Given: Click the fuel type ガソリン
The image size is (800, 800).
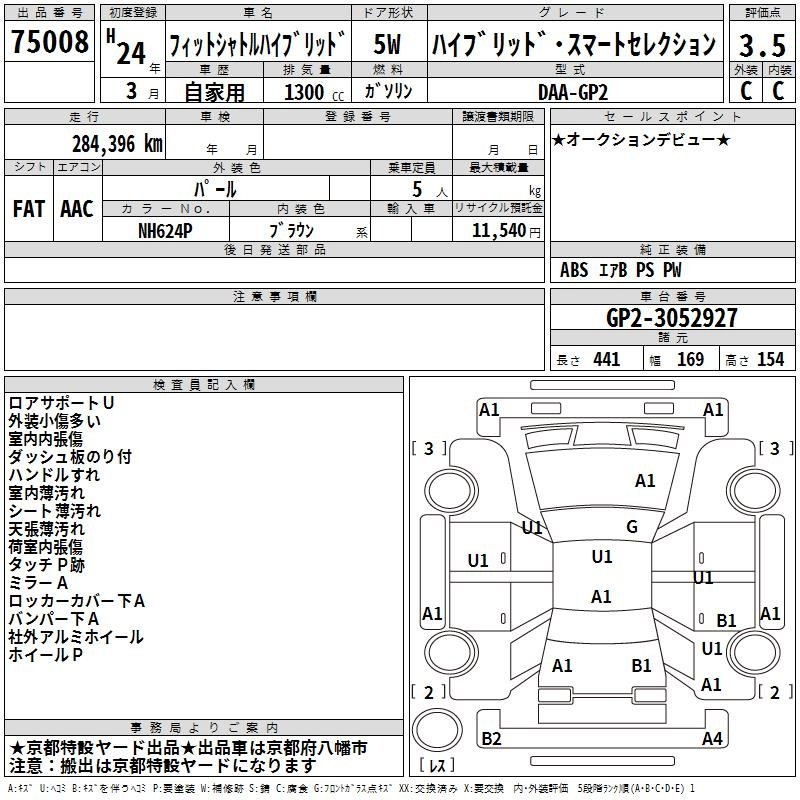Looking at the screenshot, I should tap(388, 92).
